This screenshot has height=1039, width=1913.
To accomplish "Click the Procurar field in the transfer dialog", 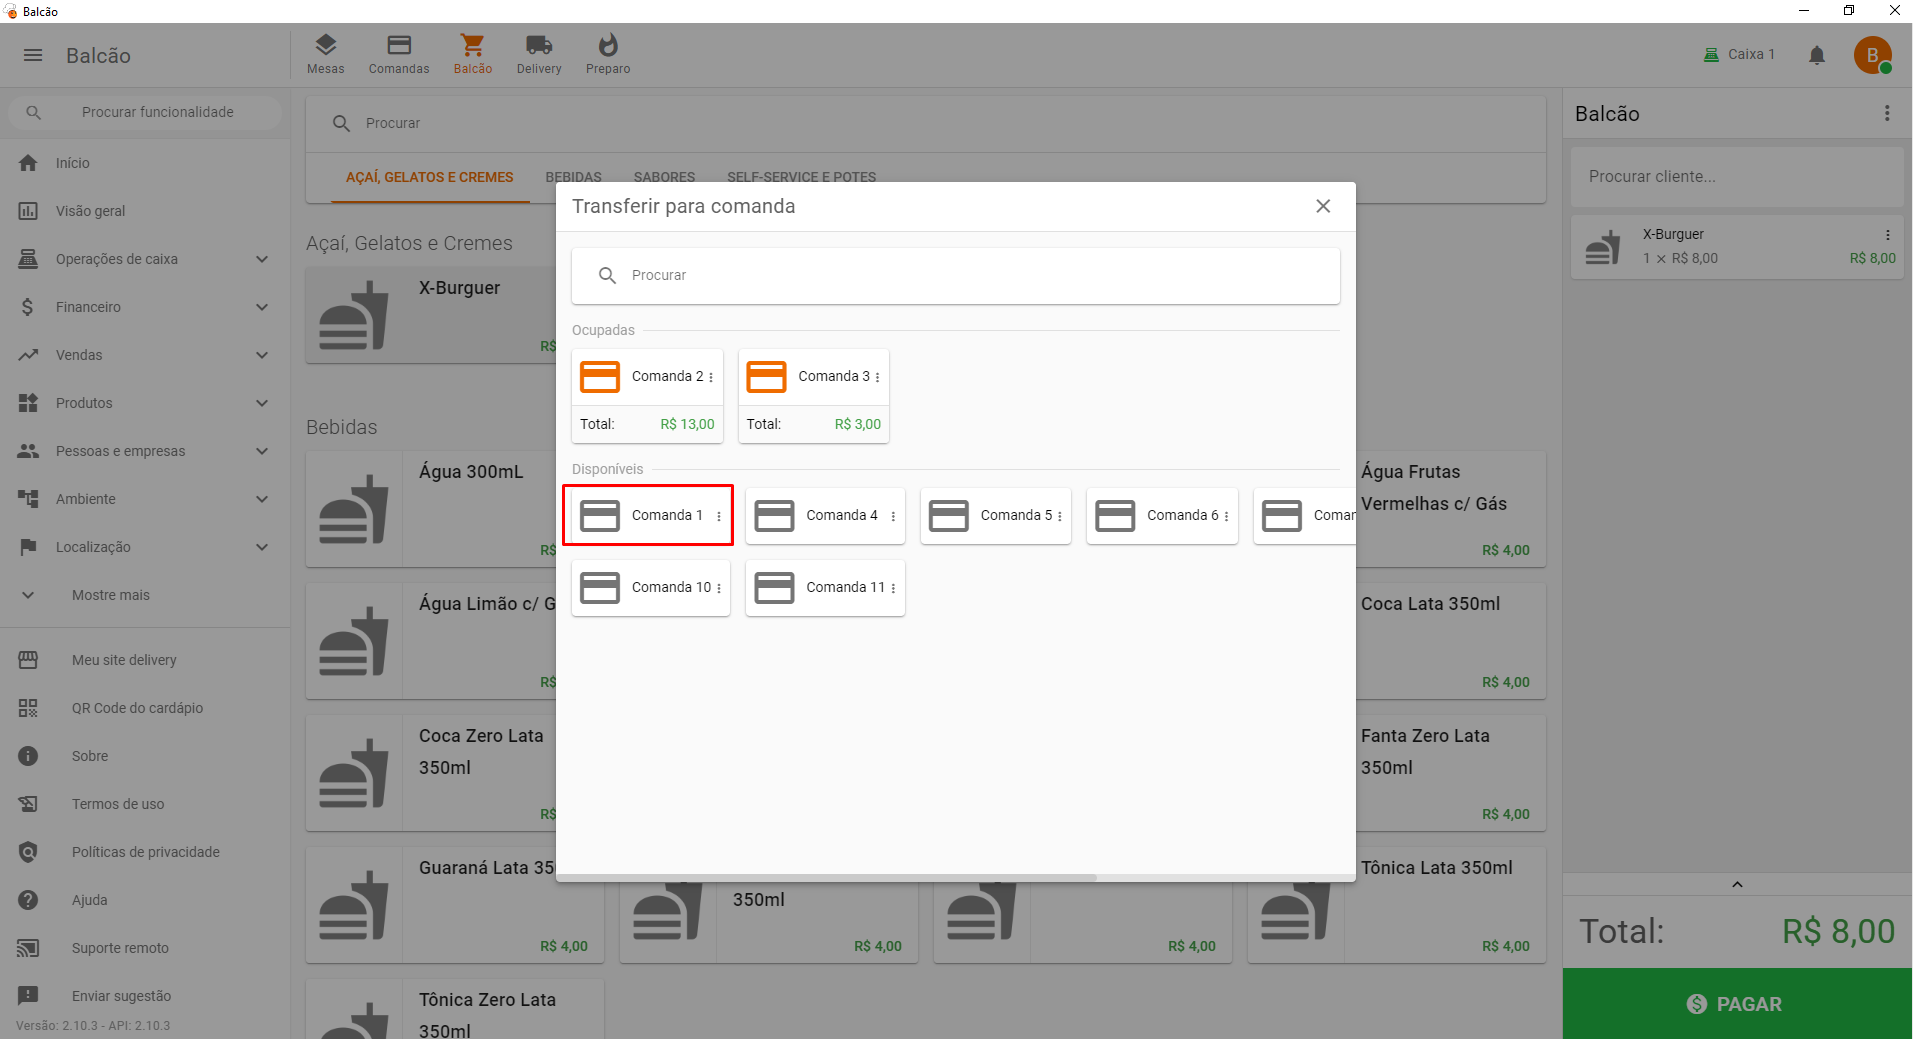I will [x=956, y=275].
